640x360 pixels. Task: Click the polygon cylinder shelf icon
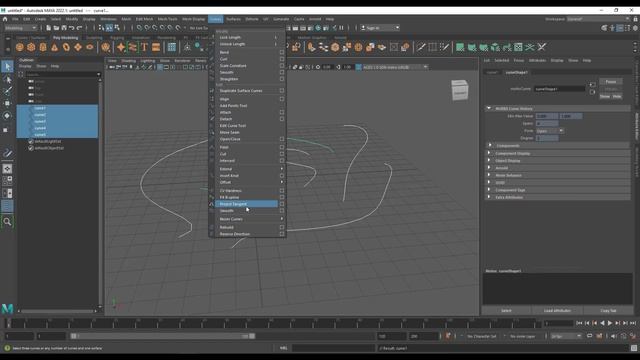pyautogui.click(x=43, y=47)
